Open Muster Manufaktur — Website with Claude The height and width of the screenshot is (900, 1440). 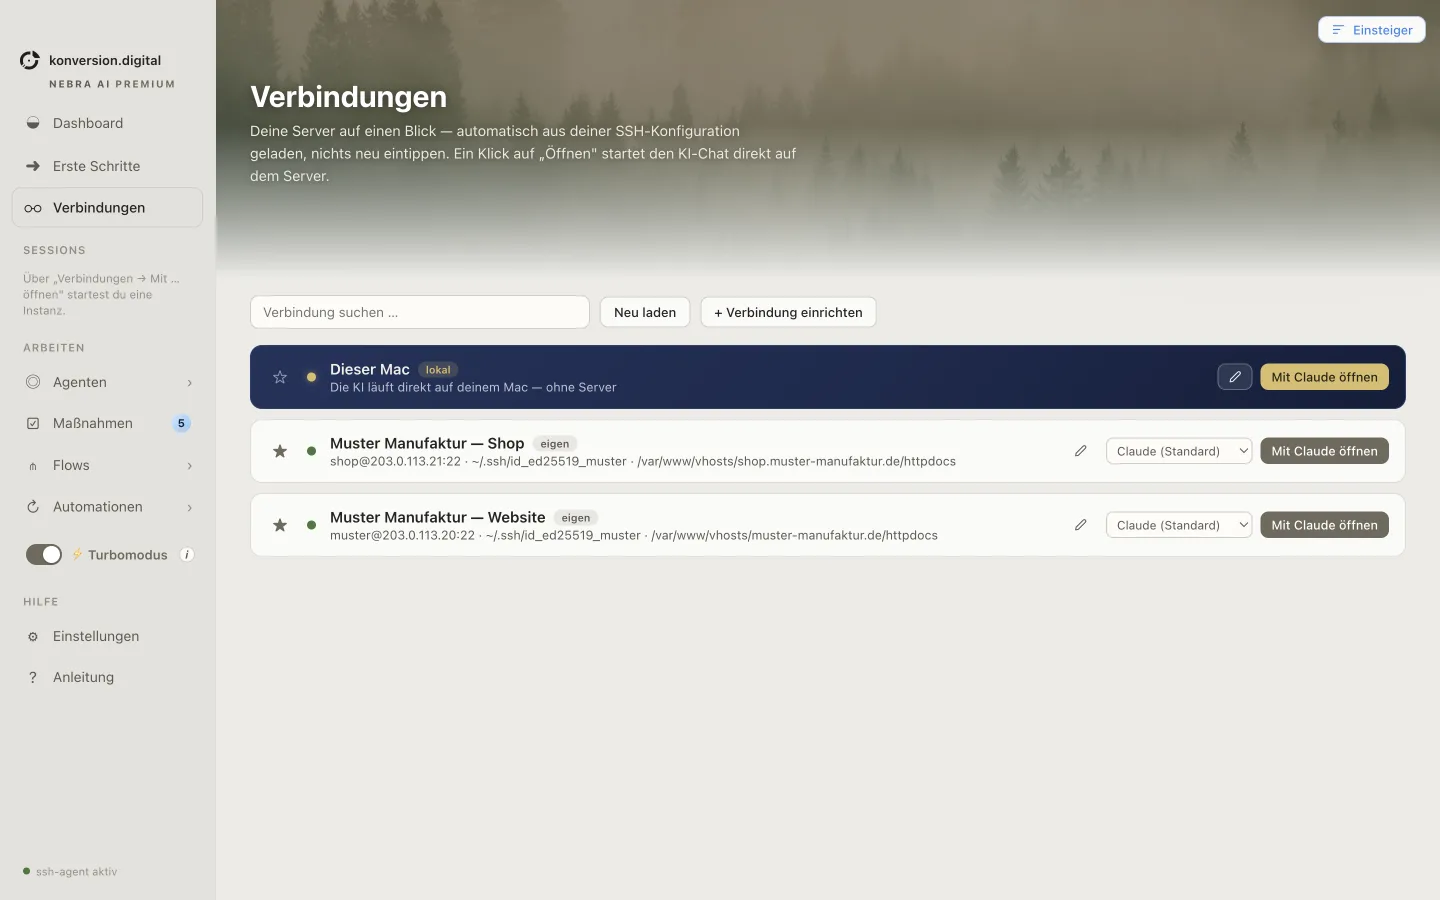[x=1324, y=525]
